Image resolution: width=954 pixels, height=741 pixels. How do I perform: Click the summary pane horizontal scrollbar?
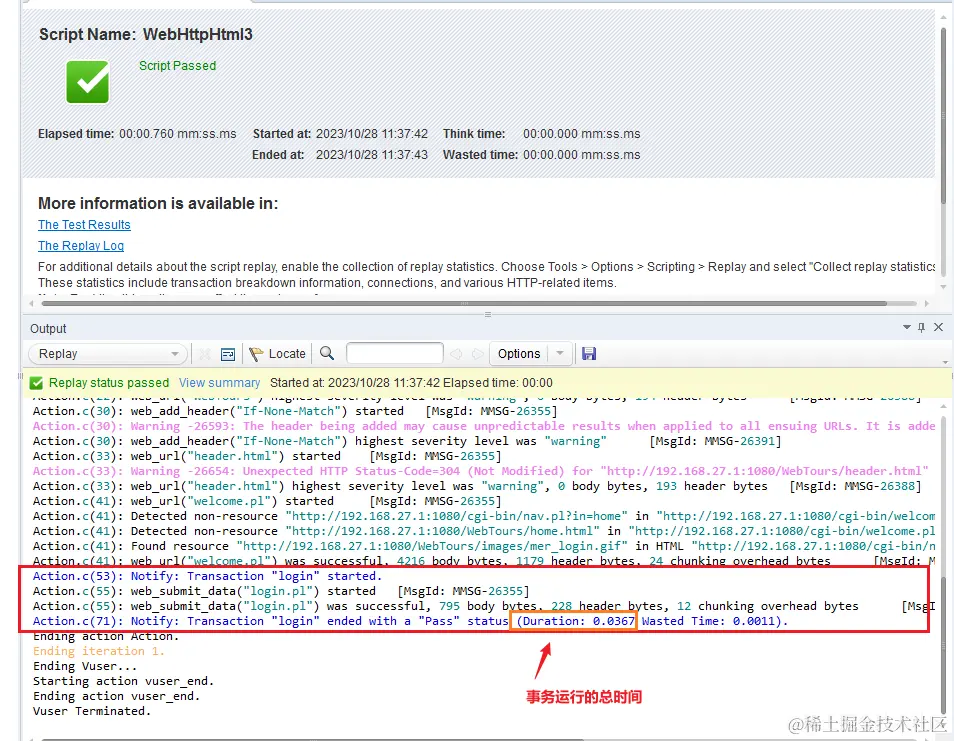coord(464,303)
